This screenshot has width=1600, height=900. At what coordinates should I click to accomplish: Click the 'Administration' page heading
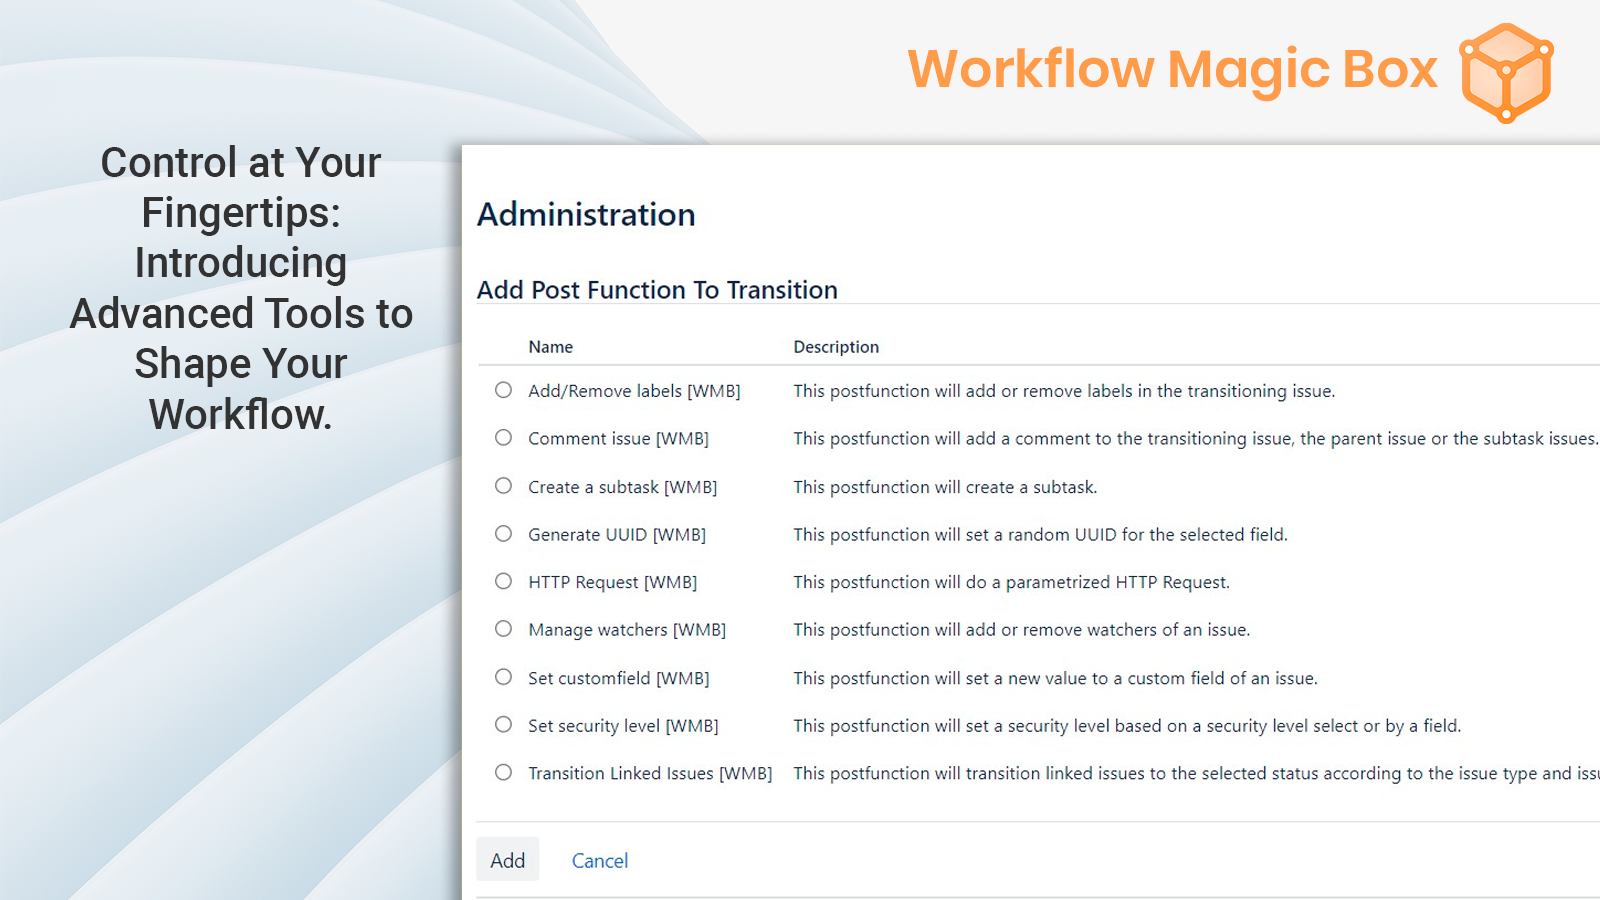(586, 214)
